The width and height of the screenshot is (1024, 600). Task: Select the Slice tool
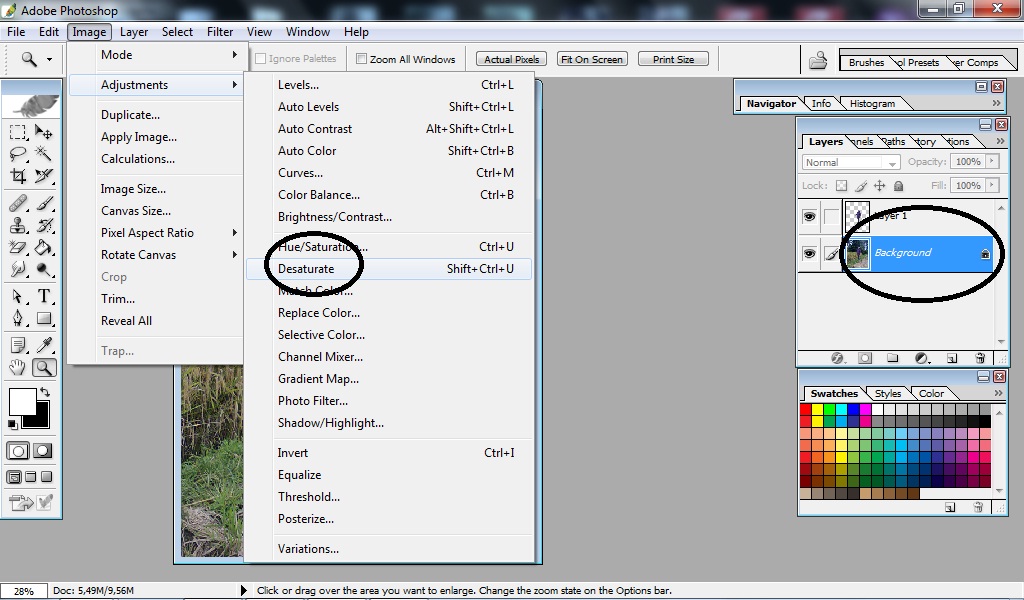[44, 176]
